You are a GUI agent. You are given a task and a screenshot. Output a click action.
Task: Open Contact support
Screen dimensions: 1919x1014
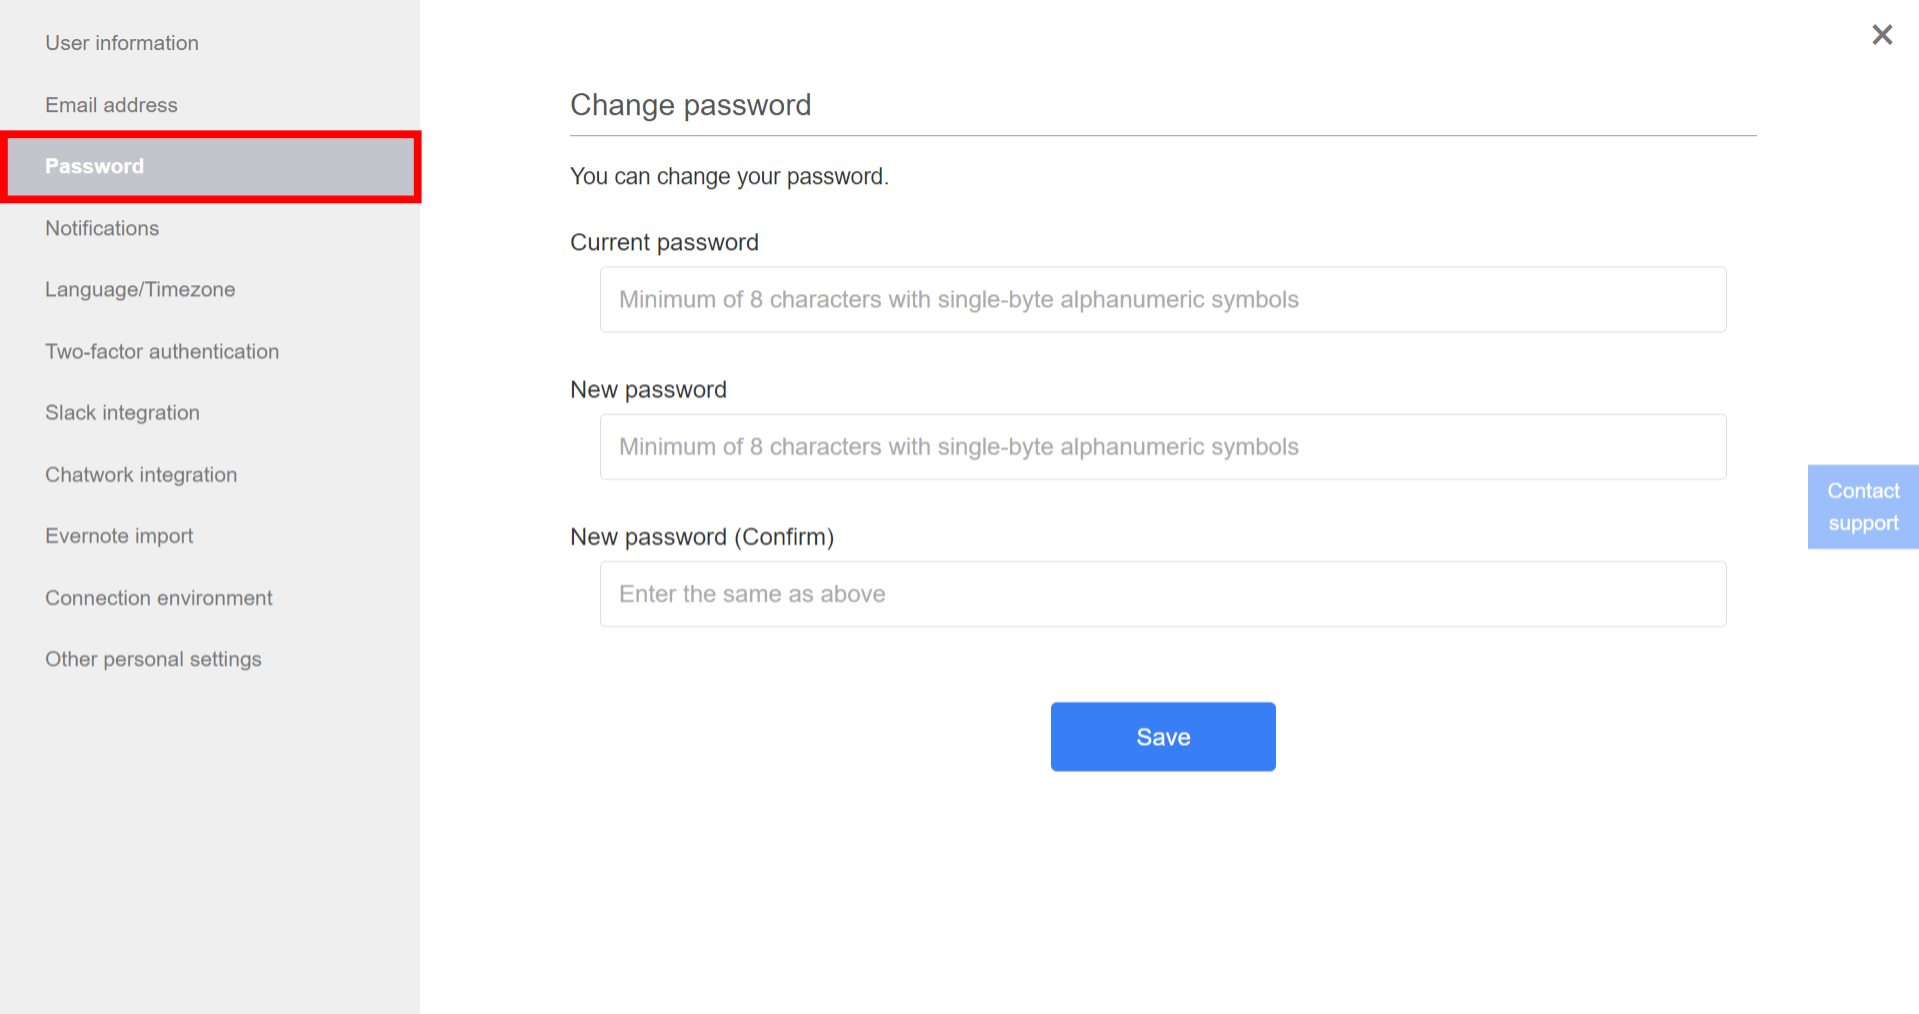[1862, 506]
